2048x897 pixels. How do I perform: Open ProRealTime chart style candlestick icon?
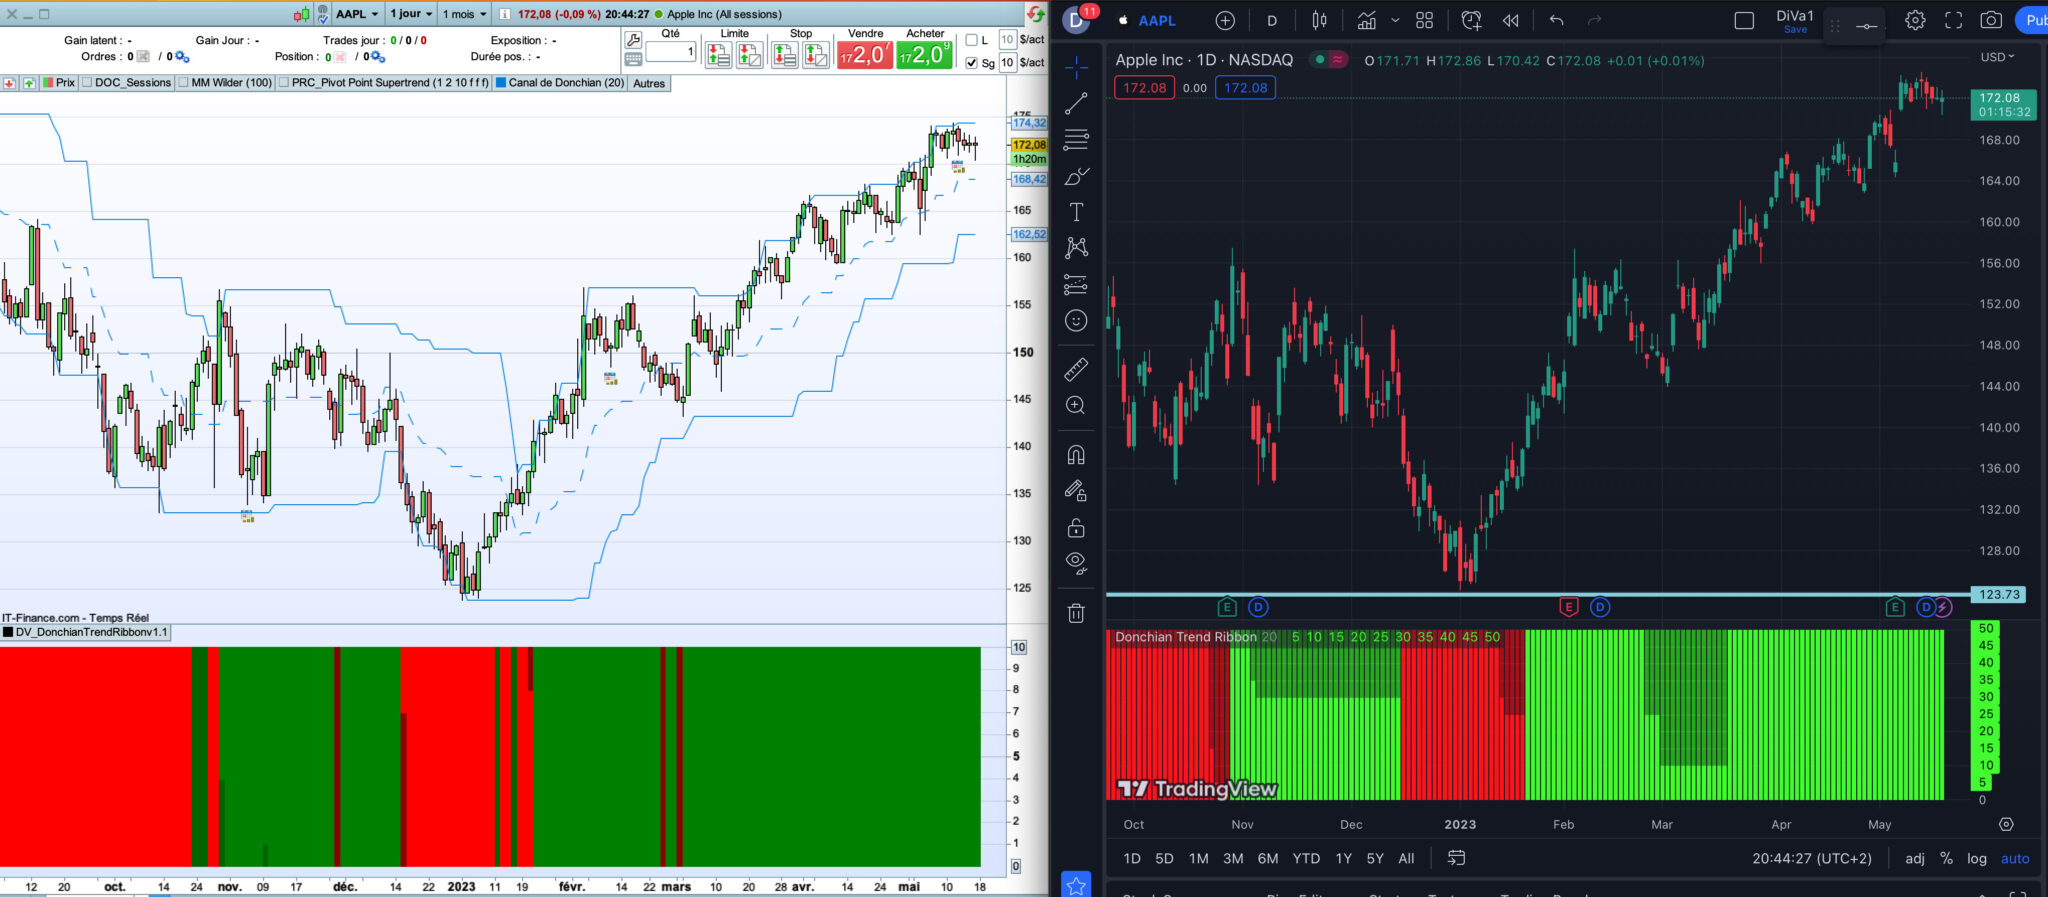pos(302,14)
